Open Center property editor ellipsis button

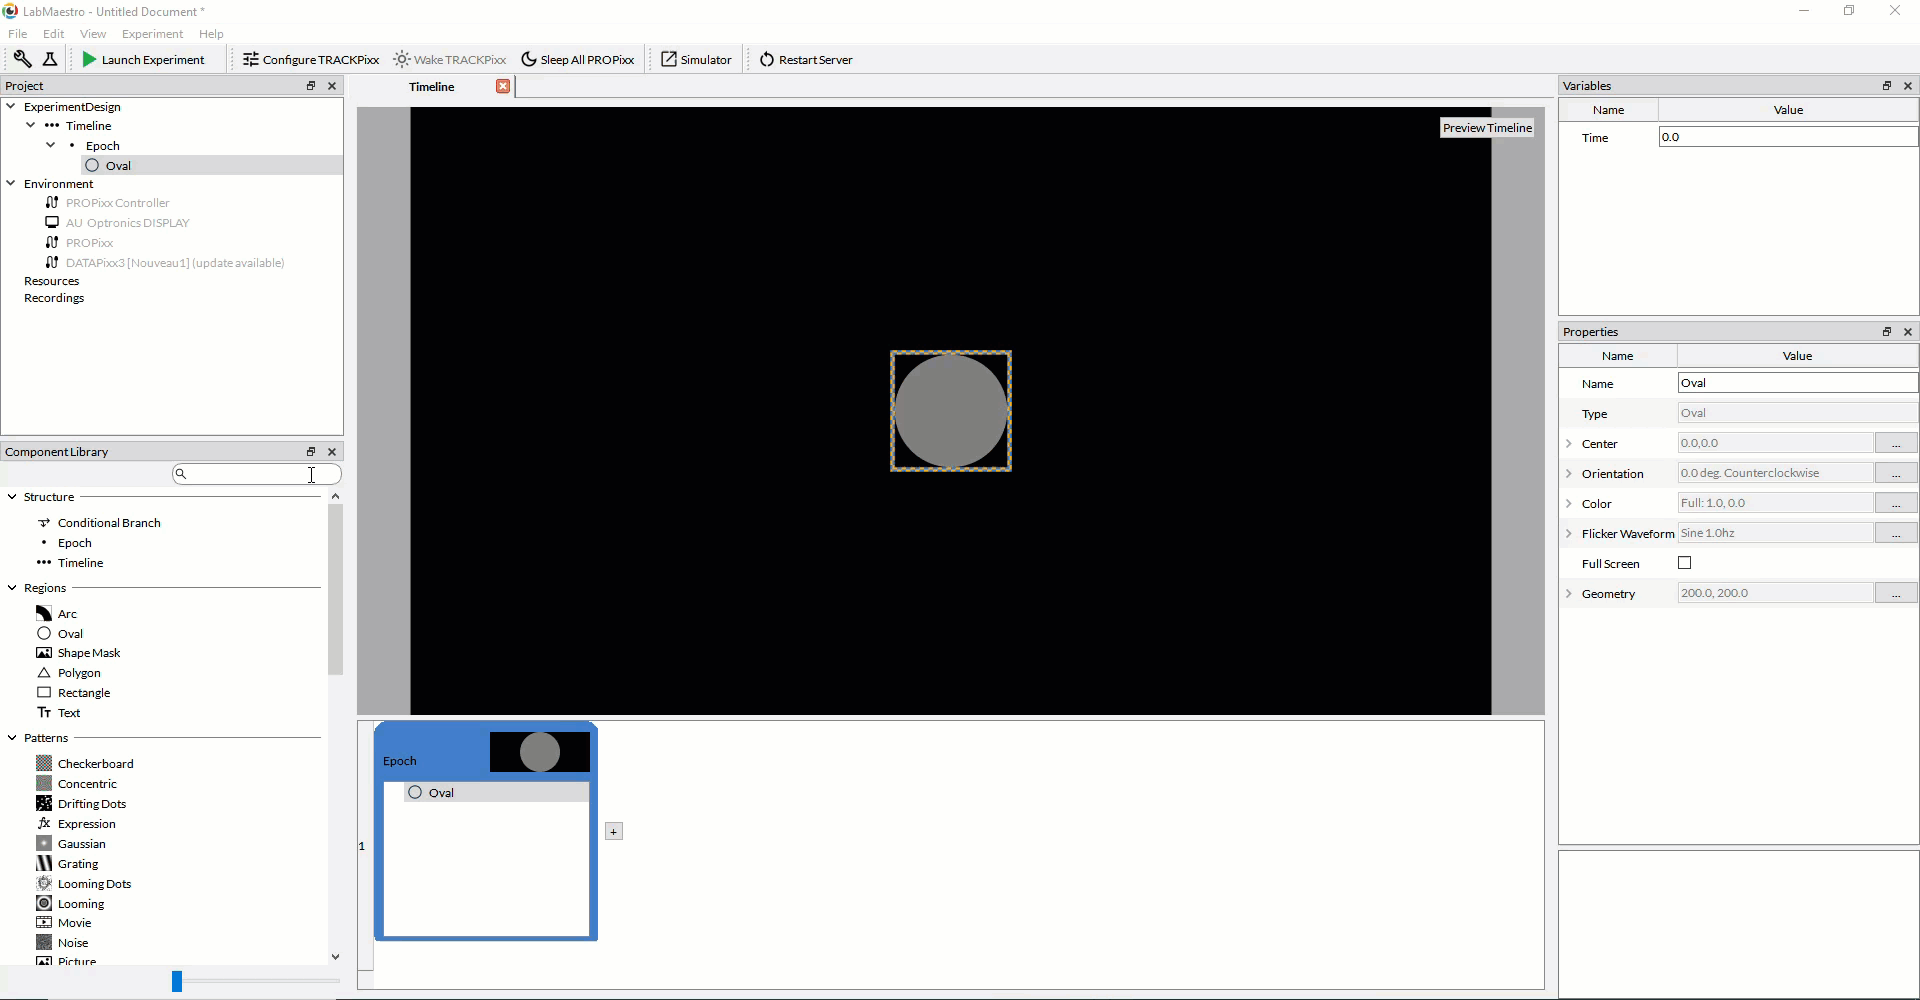click(1895, 444)
